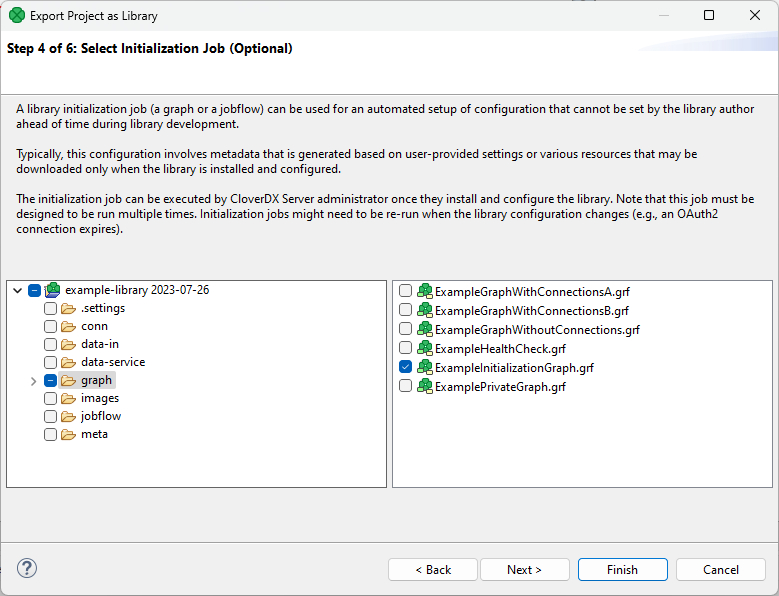Collapse the example-library root node

click(17, 290)
